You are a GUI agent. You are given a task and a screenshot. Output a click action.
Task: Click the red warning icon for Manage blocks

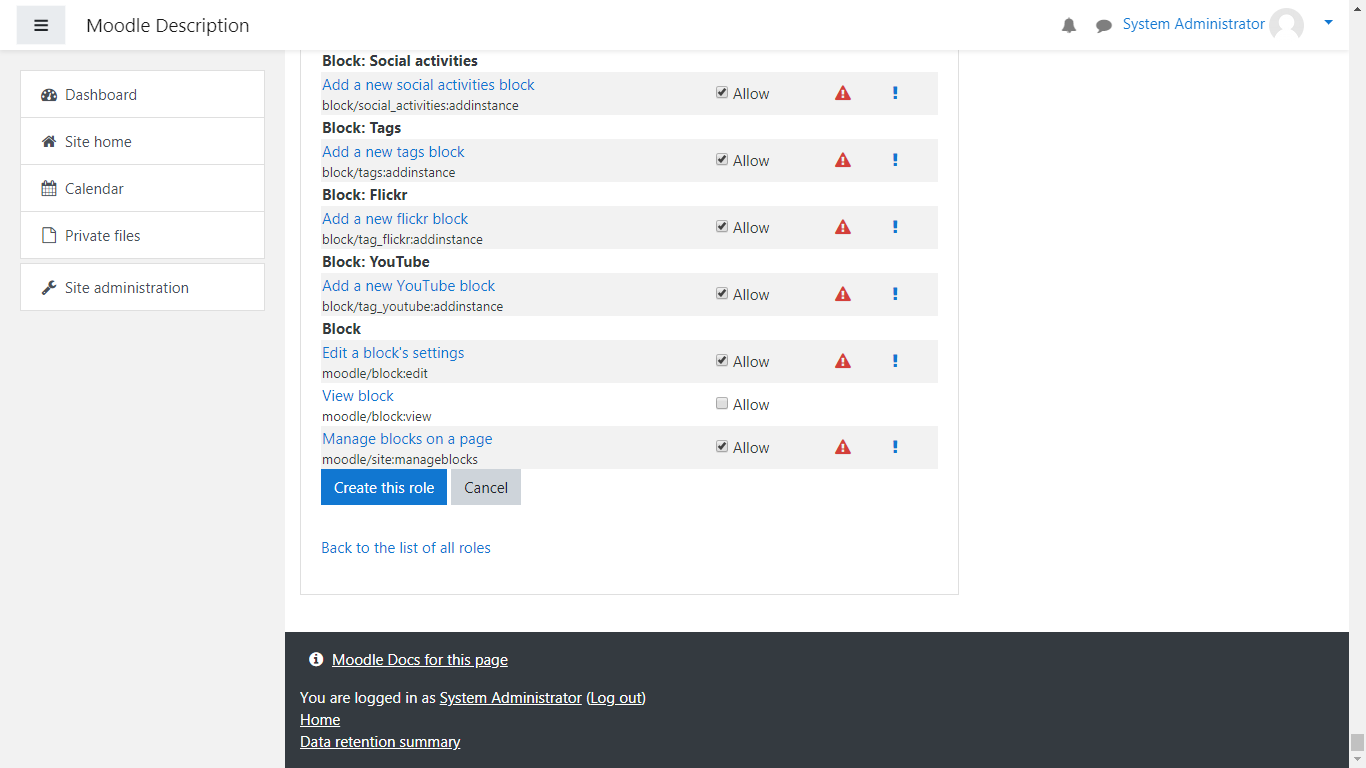pyautogui.click(x=843, y=447)
